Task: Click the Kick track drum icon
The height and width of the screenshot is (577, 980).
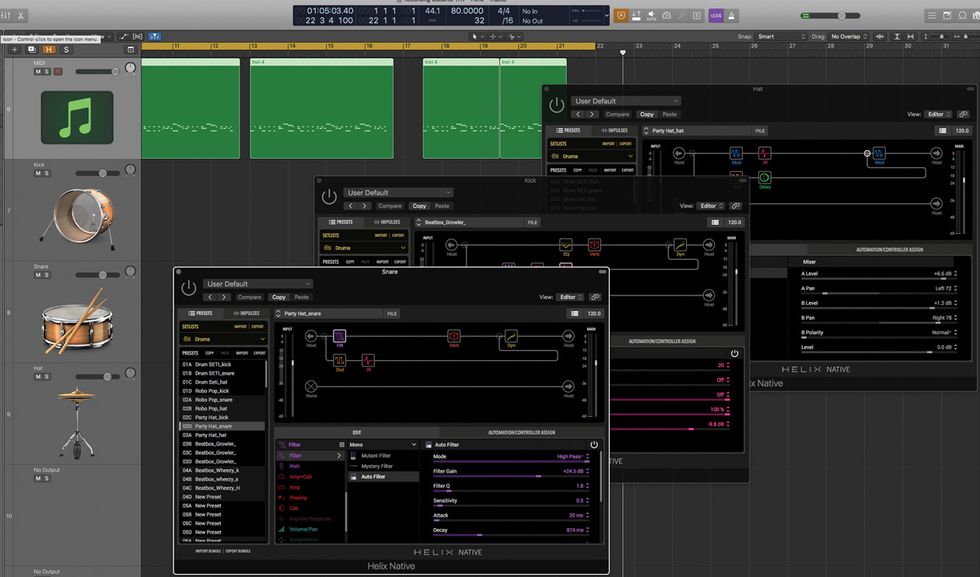Action: click(x=79, y=217)
